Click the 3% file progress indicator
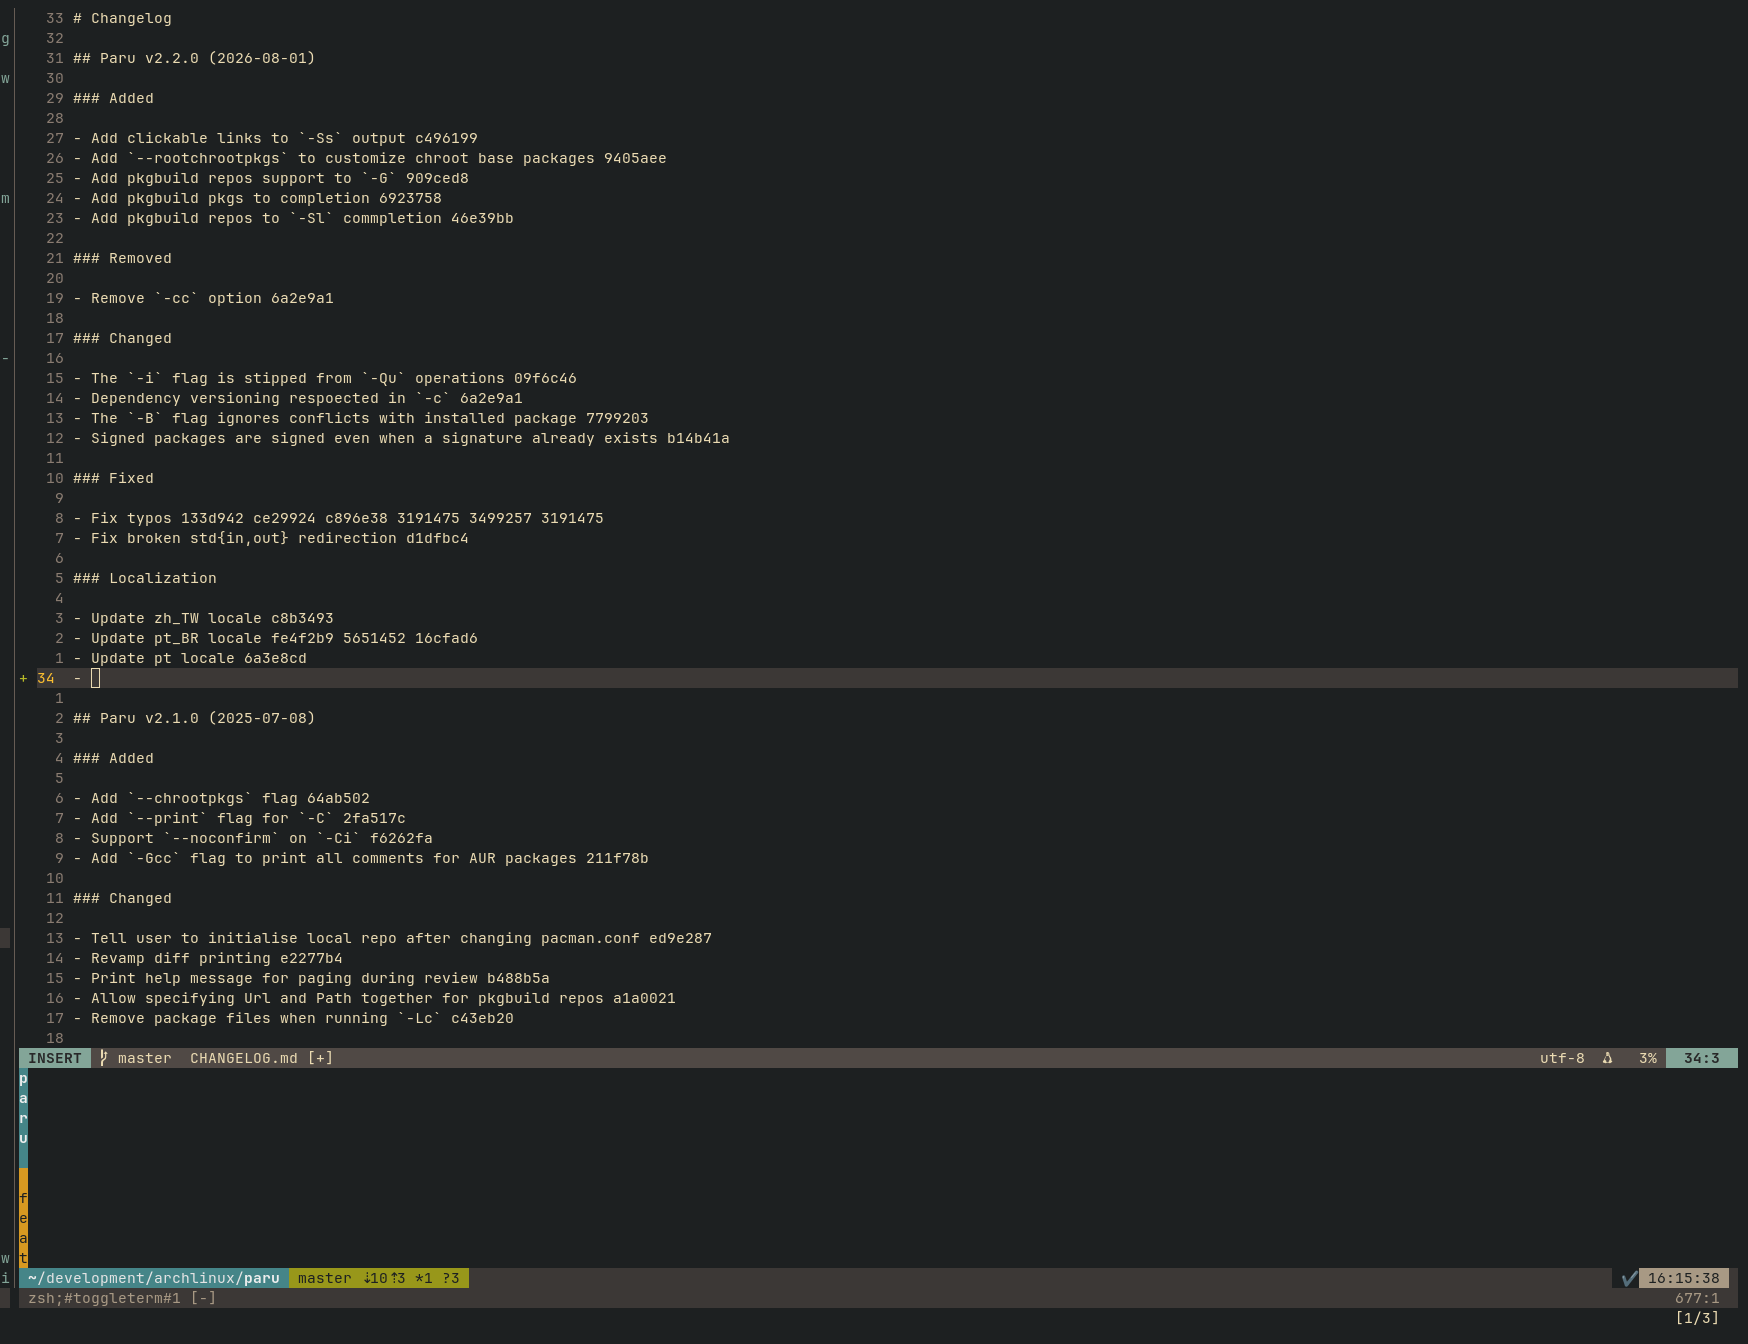Viewport: 1748px width, 1344px height. pos(1647,1058)
